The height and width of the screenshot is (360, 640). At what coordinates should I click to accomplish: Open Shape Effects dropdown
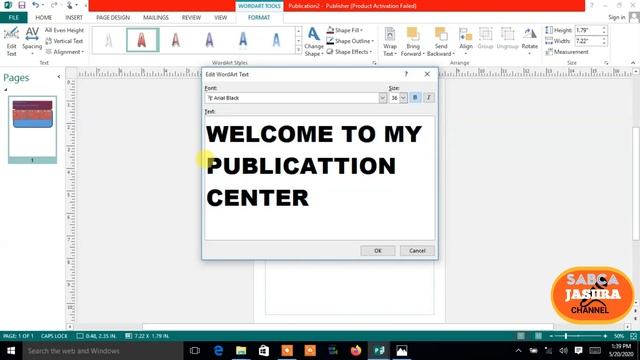tap(349, 52)
